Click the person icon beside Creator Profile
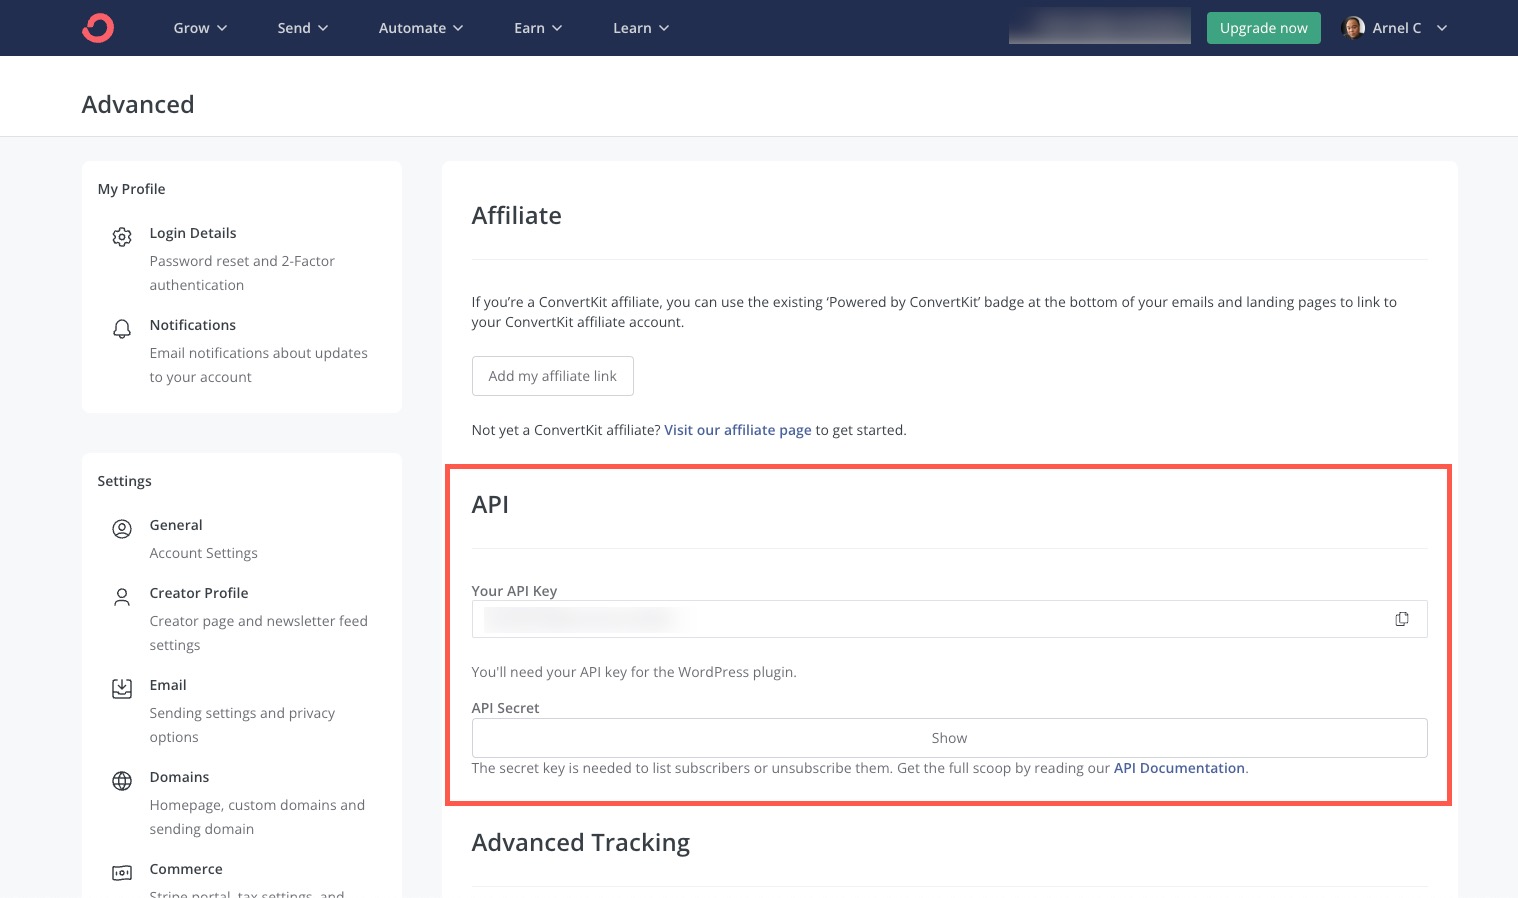The image size is (1518, 898). pyautogui.click(x=121, y=596)
